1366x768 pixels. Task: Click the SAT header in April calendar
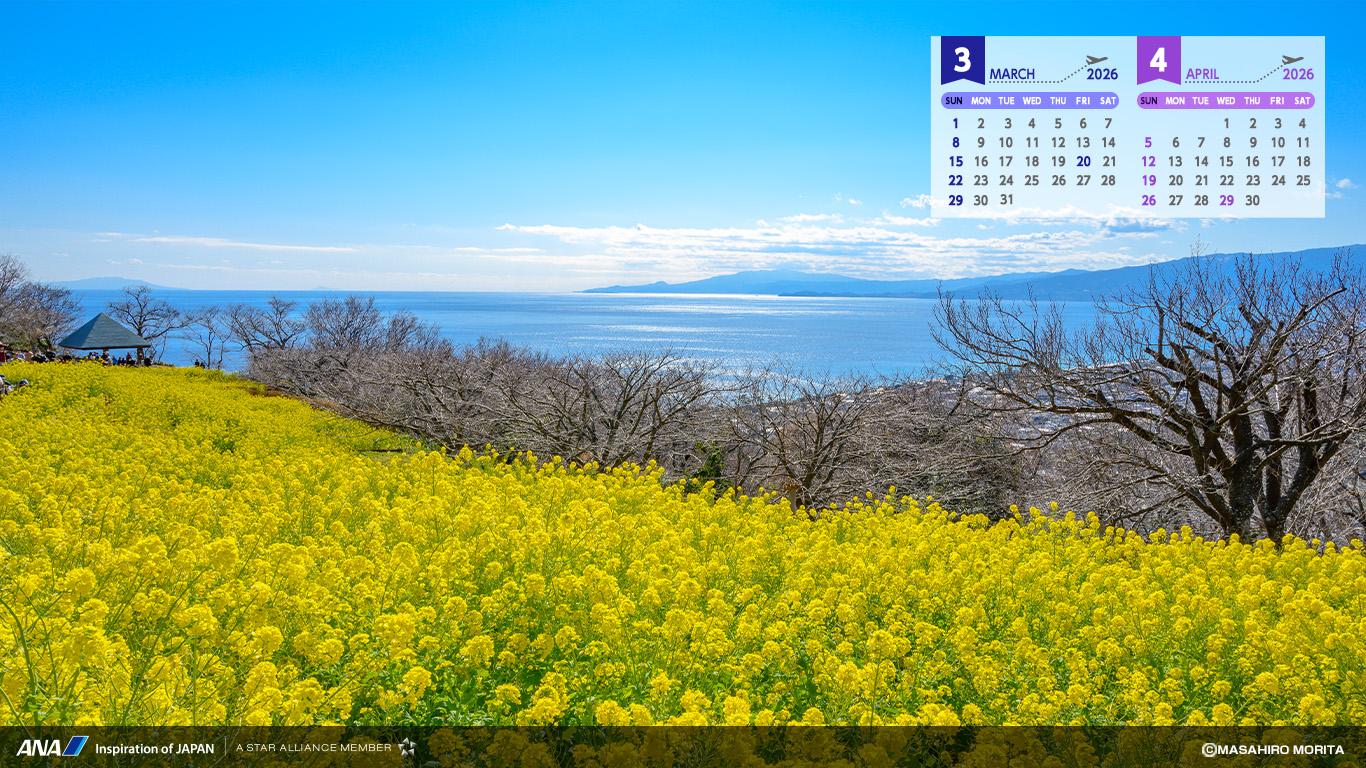(x=1302, y=101)
